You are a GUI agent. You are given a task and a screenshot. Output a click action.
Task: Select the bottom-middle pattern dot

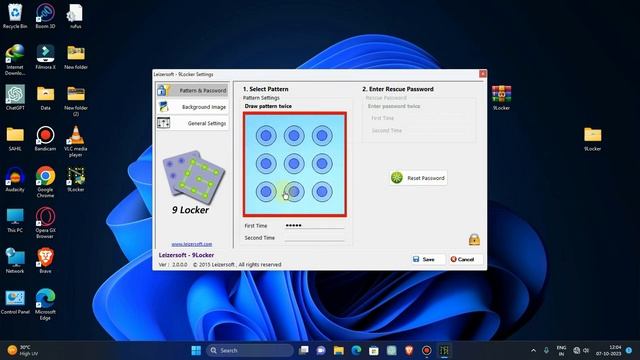pos(294,191)
